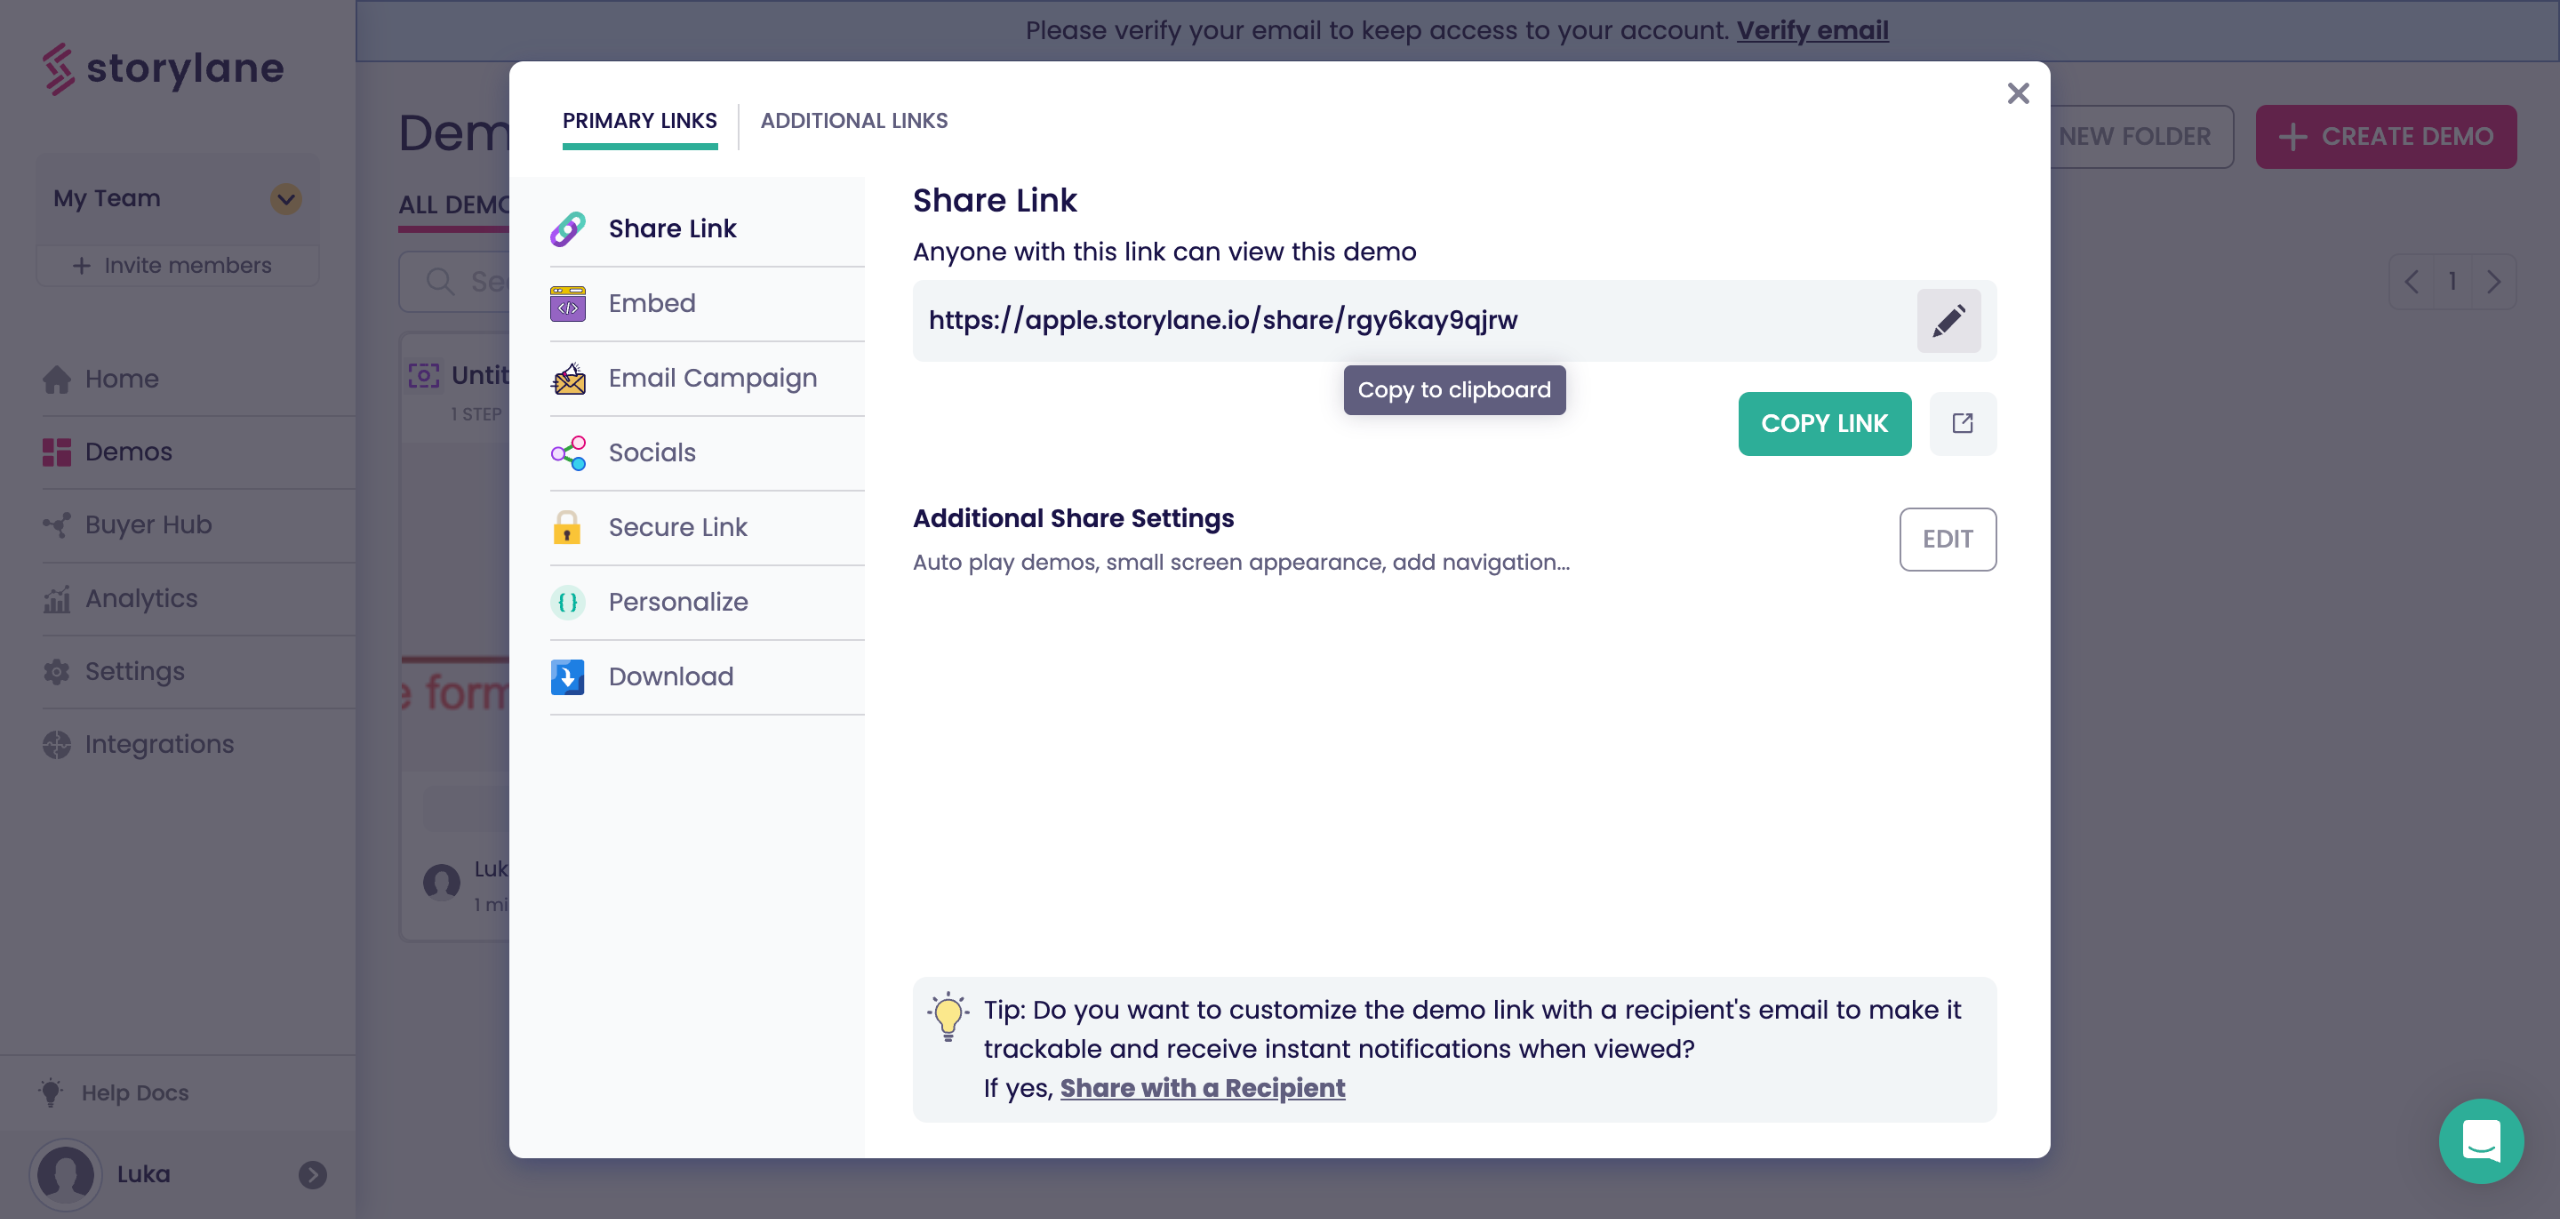Click the pencil edit link icon

click(x=1948, y=321)
